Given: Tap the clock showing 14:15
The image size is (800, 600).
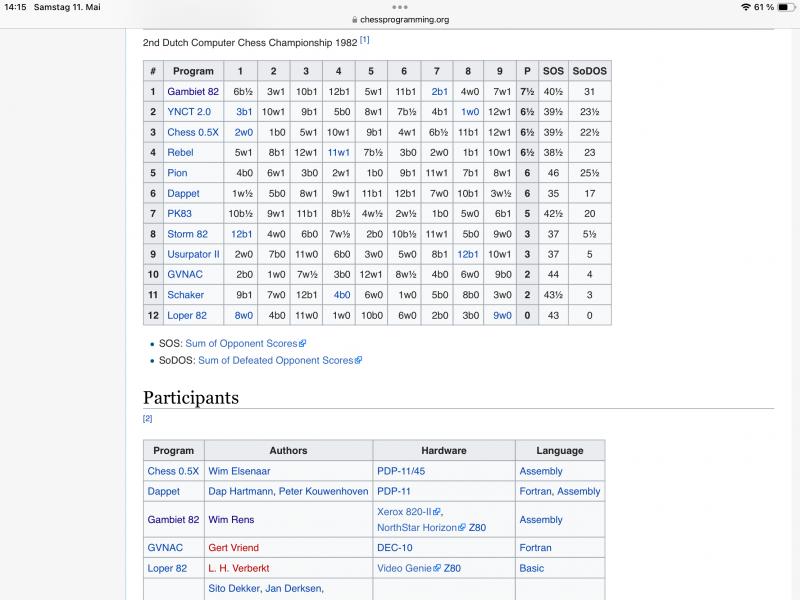Looking at the screenshot, I should (x=15, y=7).
